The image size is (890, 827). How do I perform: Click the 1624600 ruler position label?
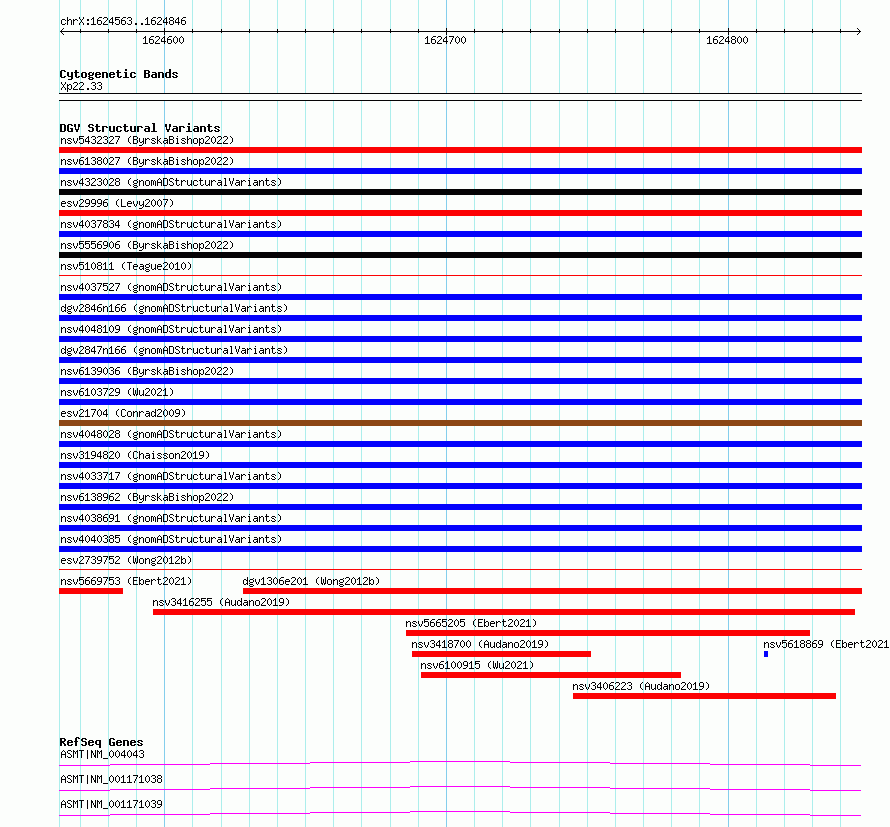[x=163, y=40]
